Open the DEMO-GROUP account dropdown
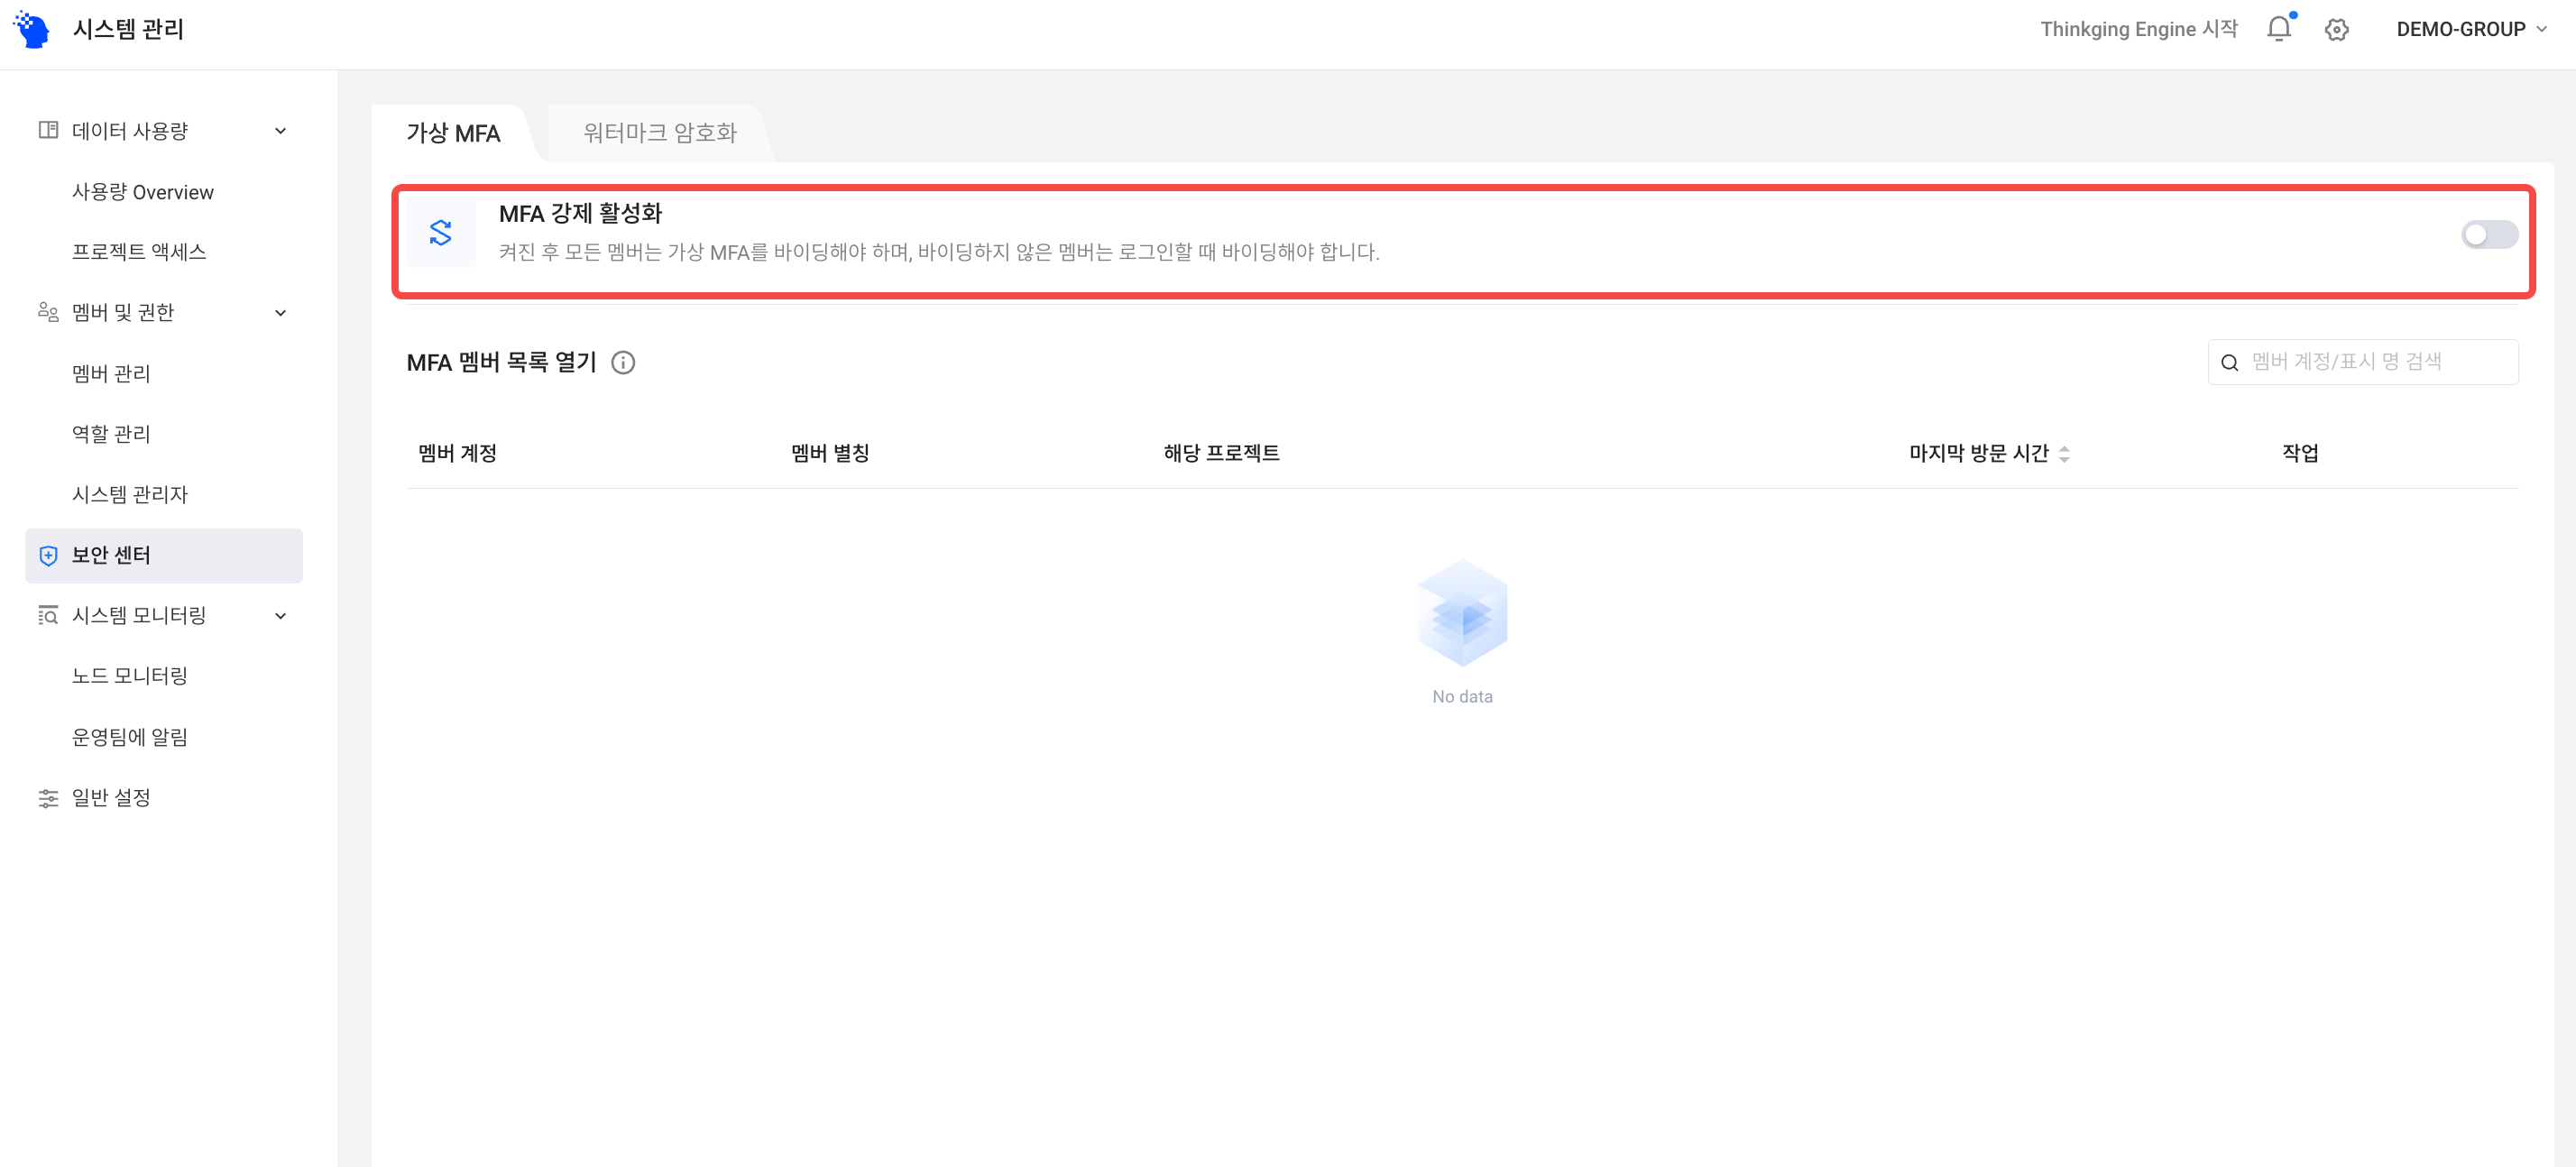Screen dimensions: 2576x1167 point(2472,29)
